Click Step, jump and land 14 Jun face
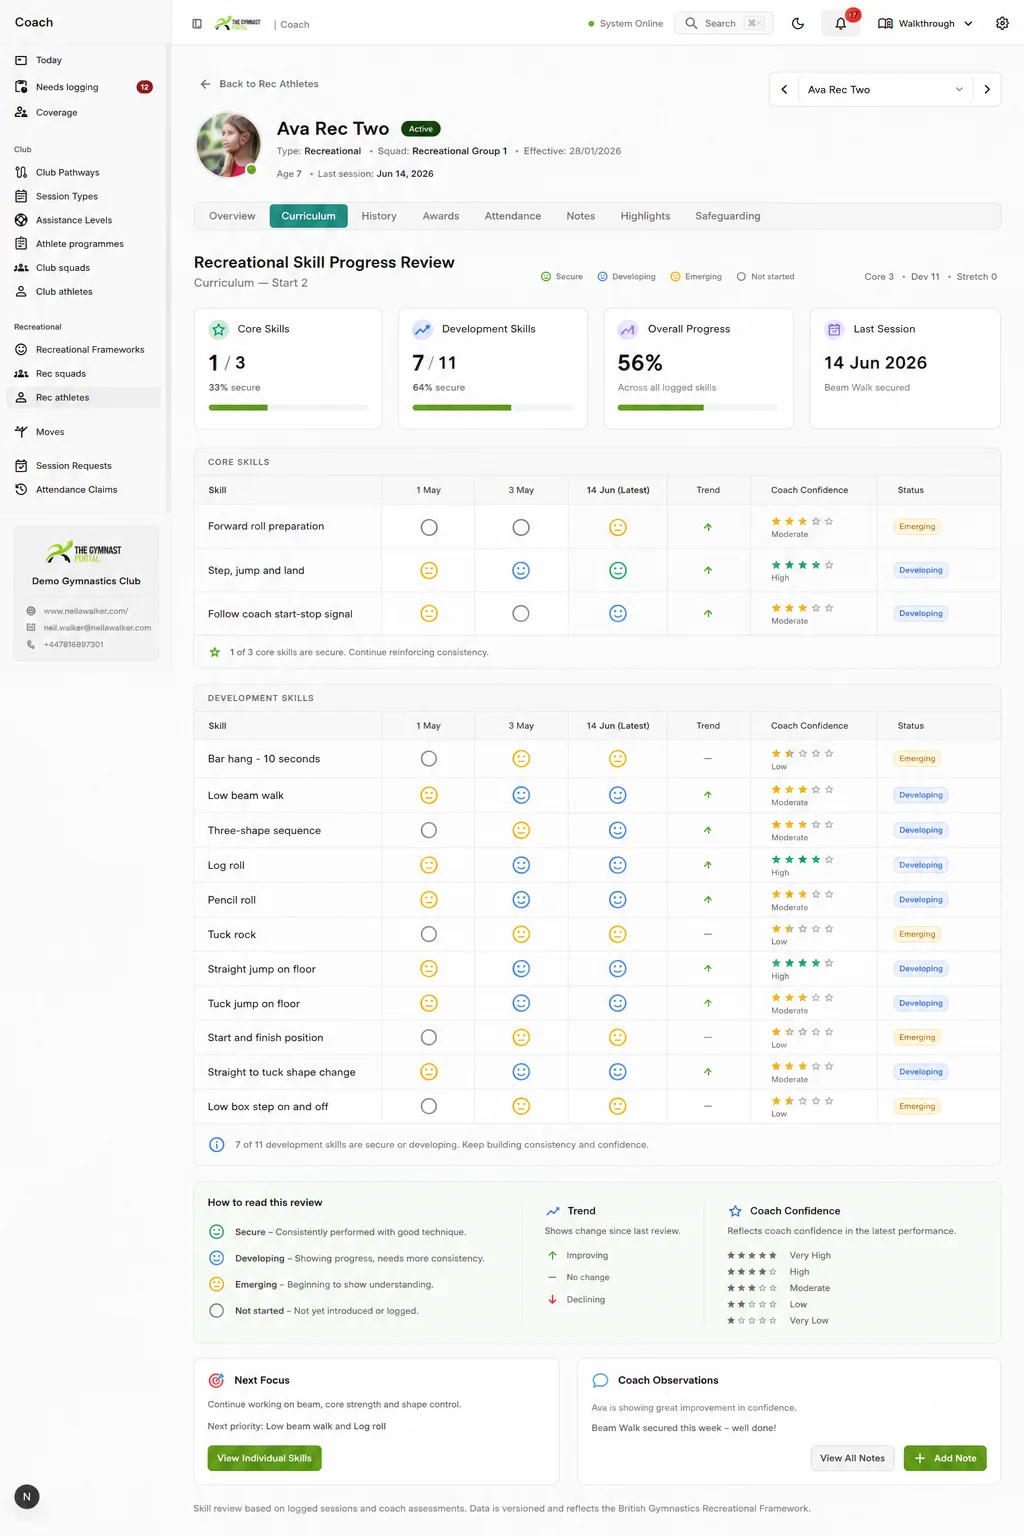 tap(618, 571)
